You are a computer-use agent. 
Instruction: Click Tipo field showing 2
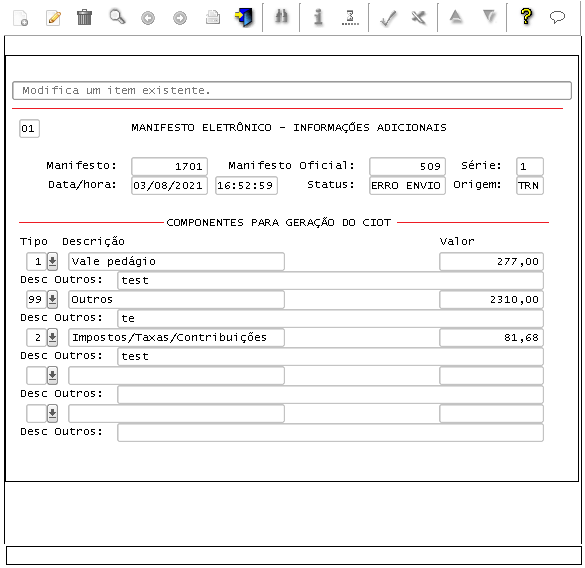(37, 337)
